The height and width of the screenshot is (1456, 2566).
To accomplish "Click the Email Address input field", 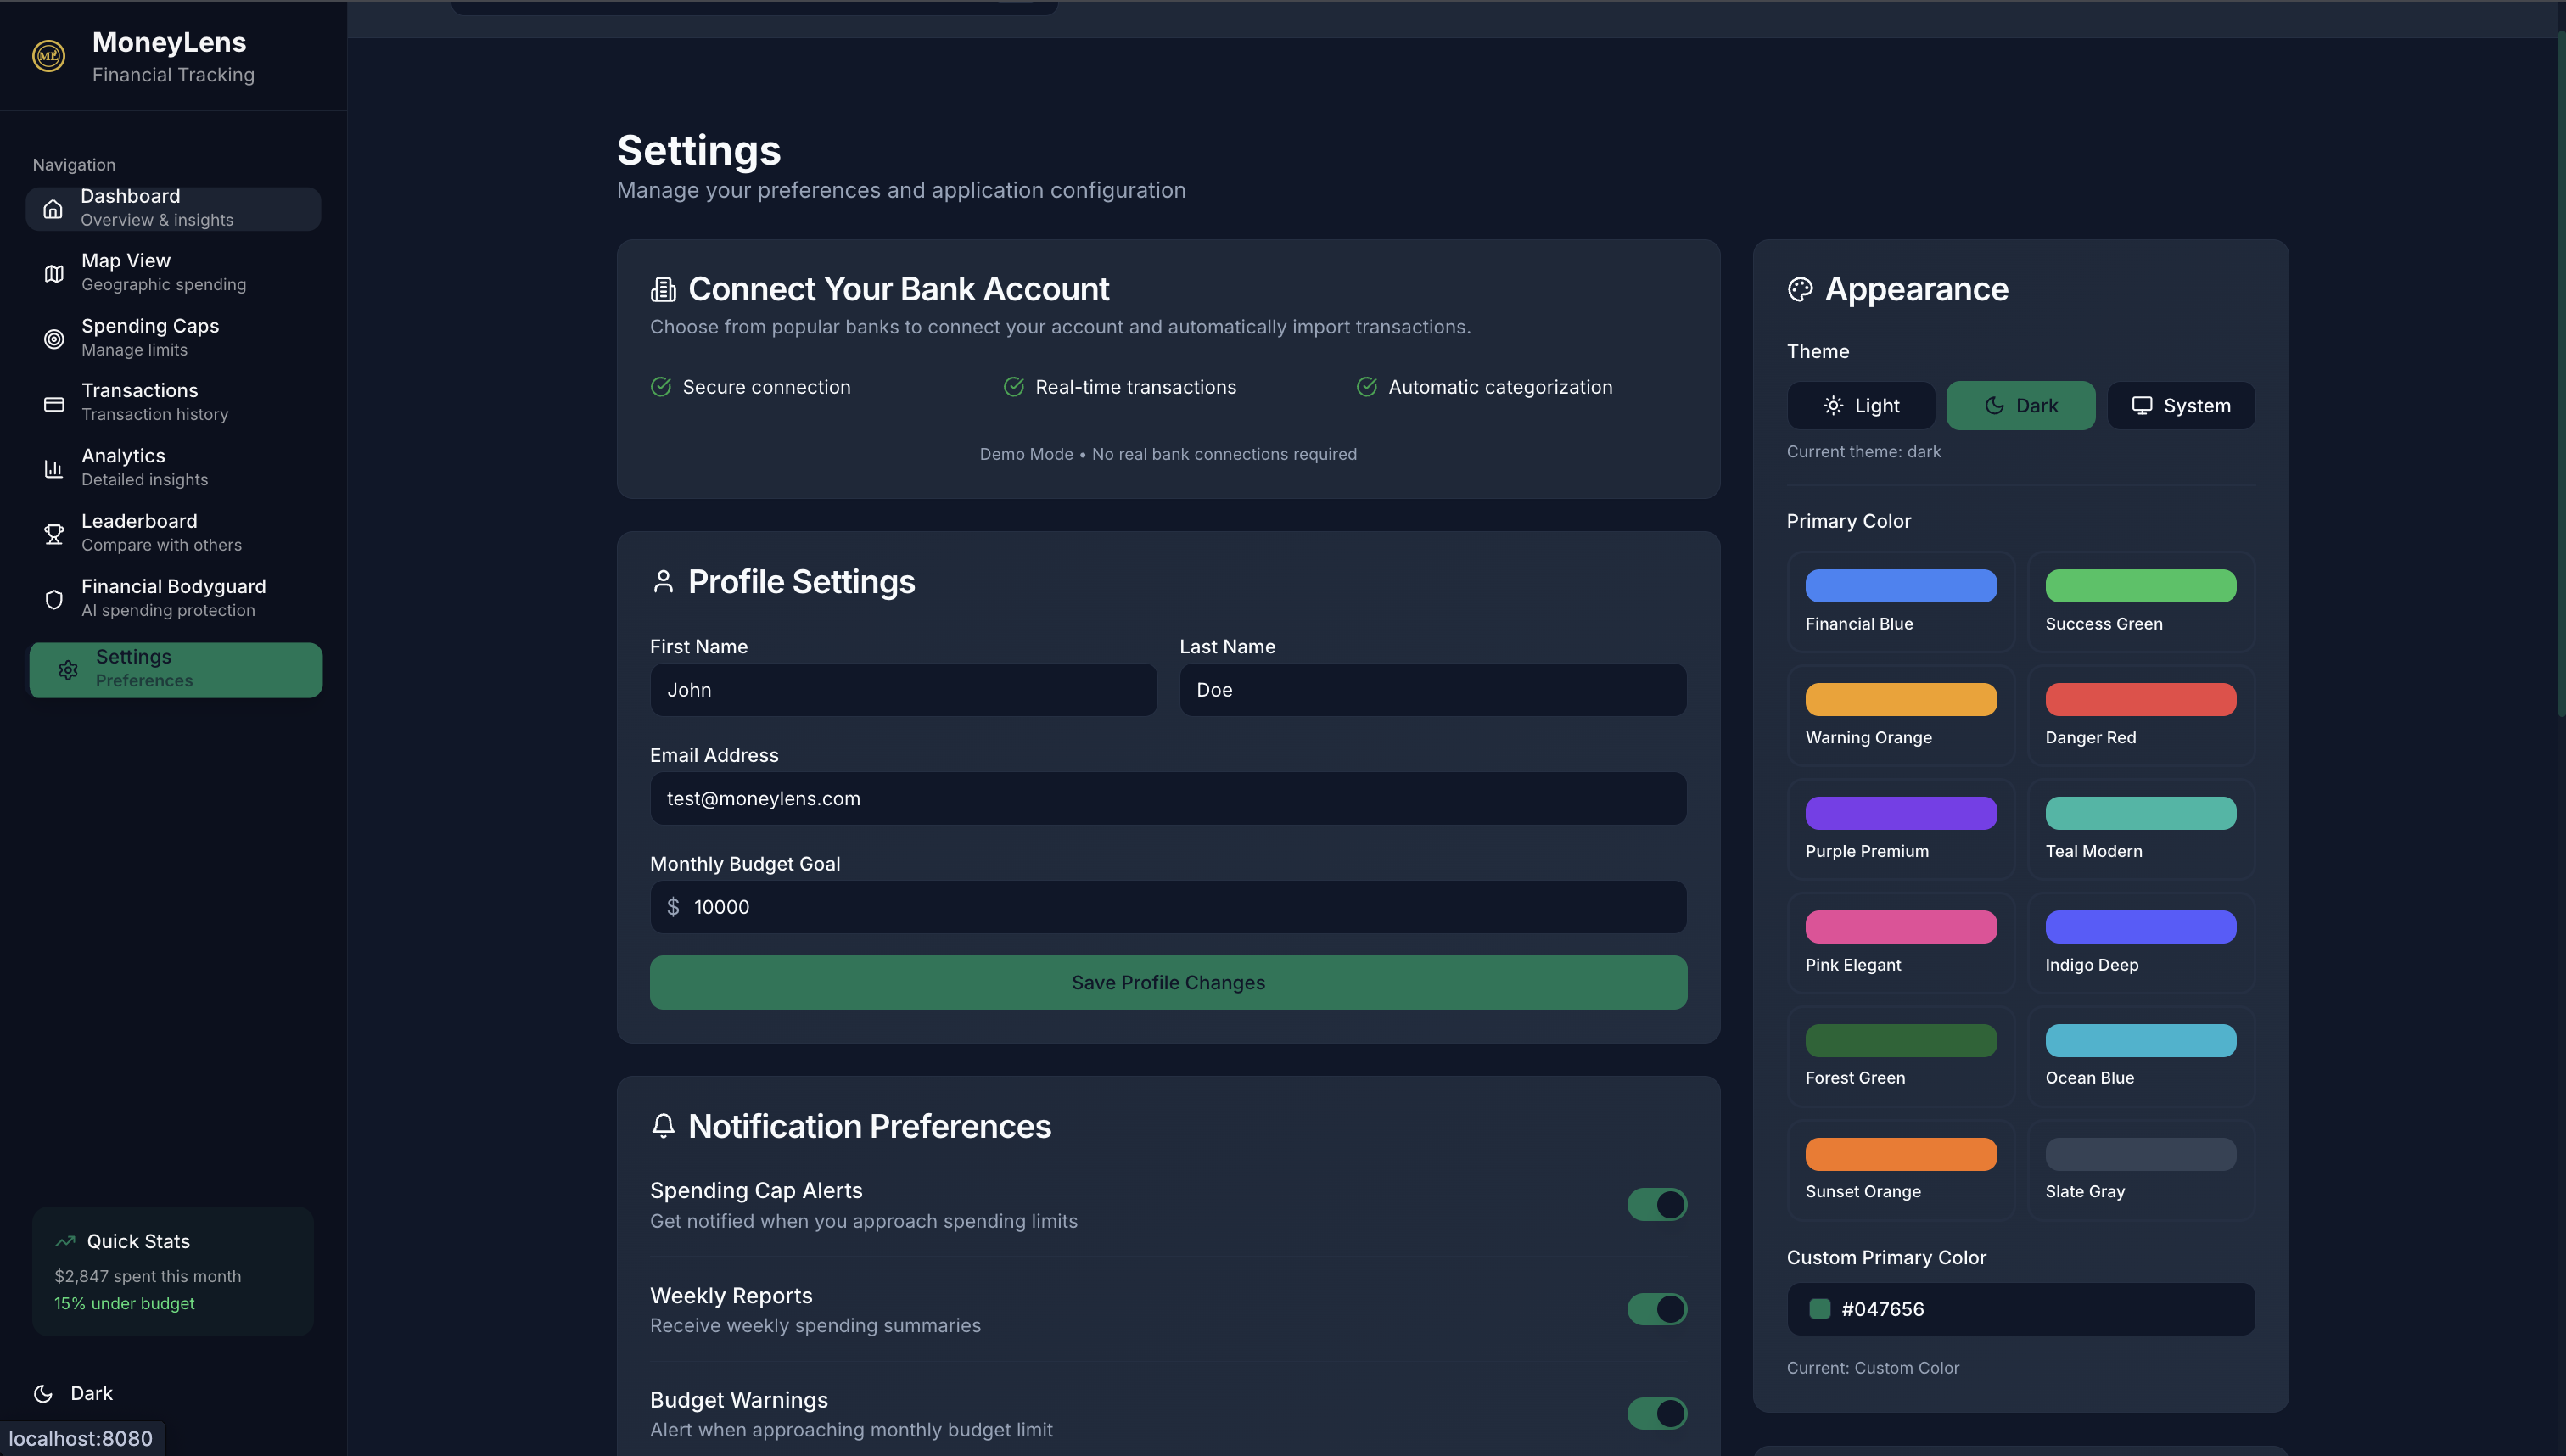I will click(x=1167, y=798).
